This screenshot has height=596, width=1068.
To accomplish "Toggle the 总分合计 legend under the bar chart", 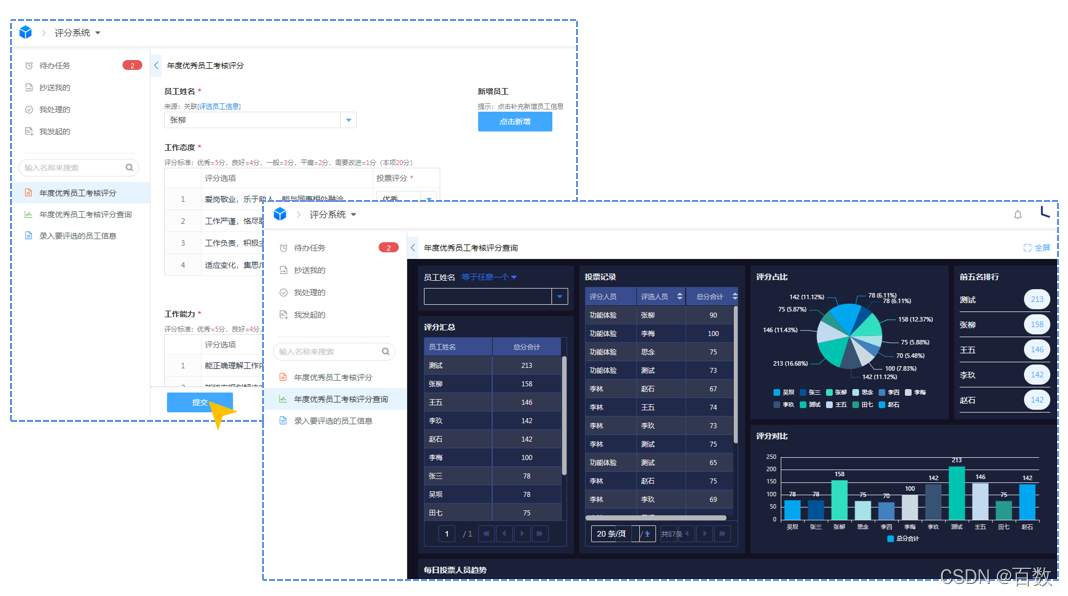I will point(903,539).
